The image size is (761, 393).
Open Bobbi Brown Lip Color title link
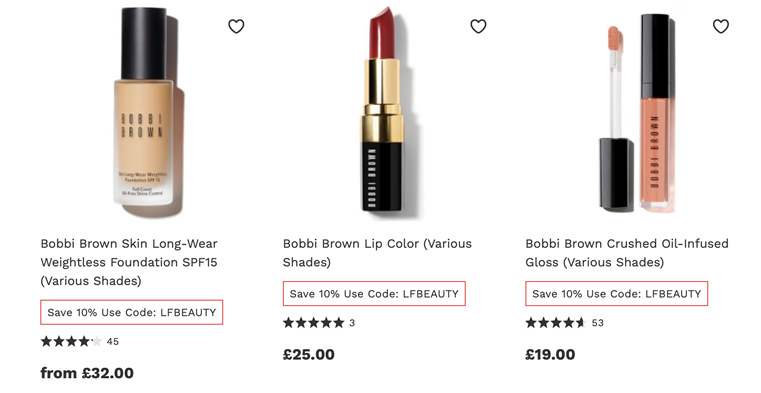tap(377, 253)
